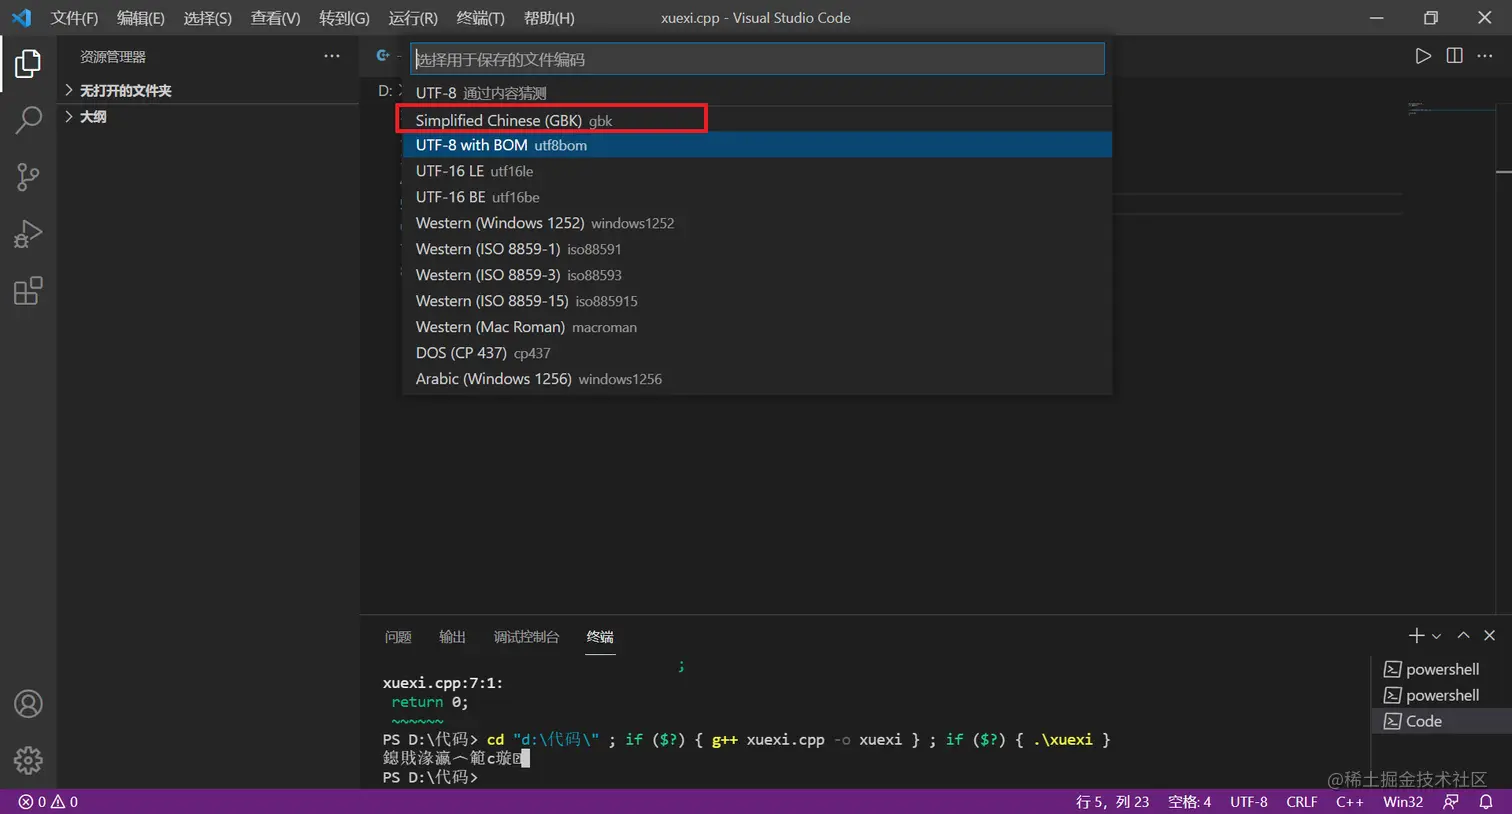Screen dimensions: 1512x814
Task: Split the editor with the split icon
Action: 1454,56
